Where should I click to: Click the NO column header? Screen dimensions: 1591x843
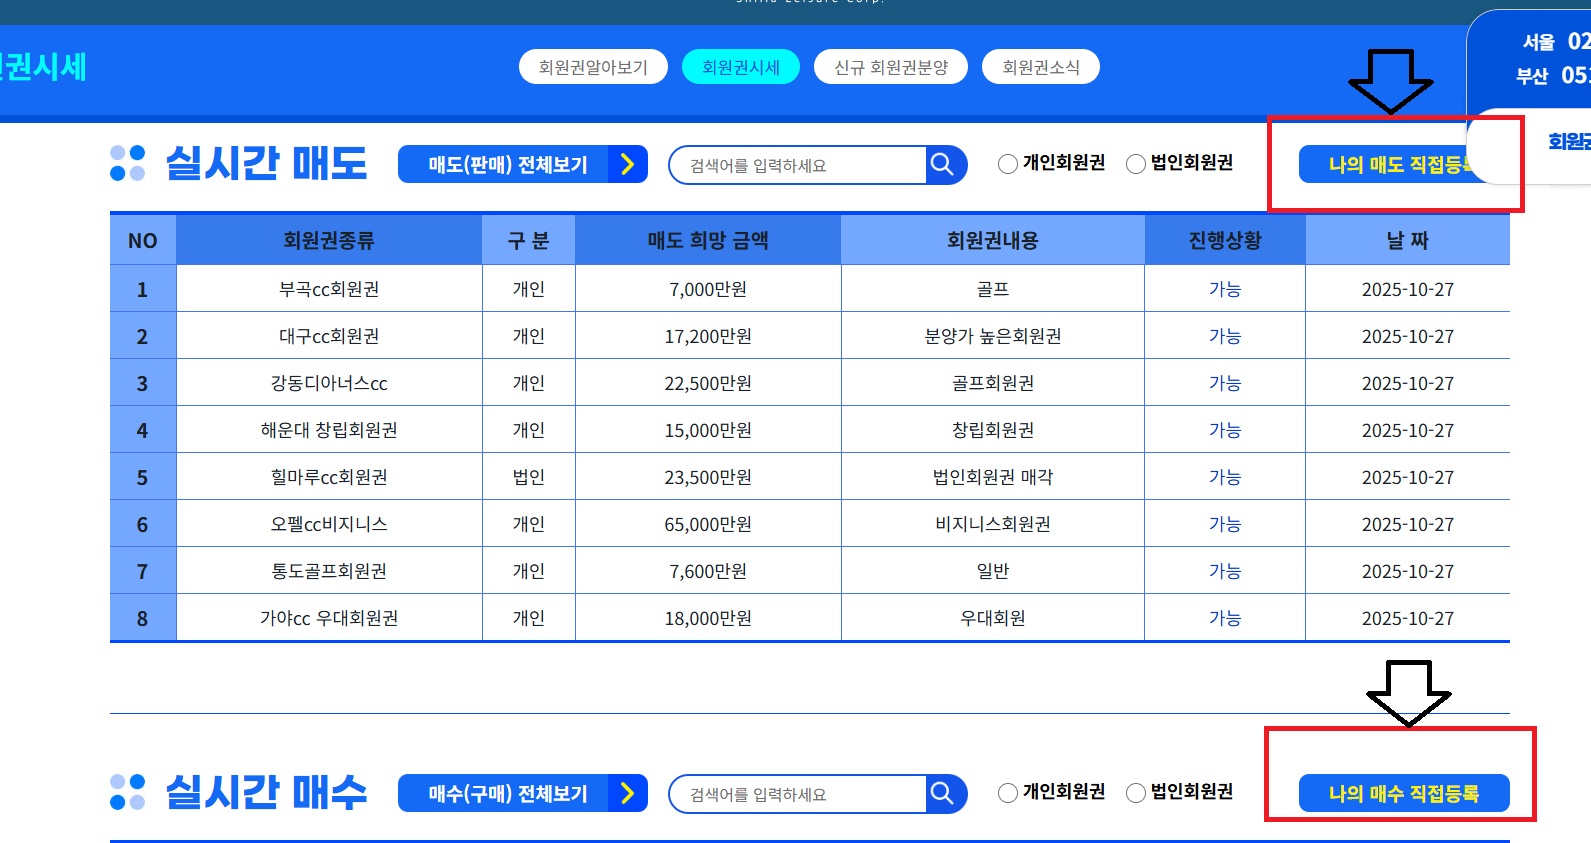[143, 240]
